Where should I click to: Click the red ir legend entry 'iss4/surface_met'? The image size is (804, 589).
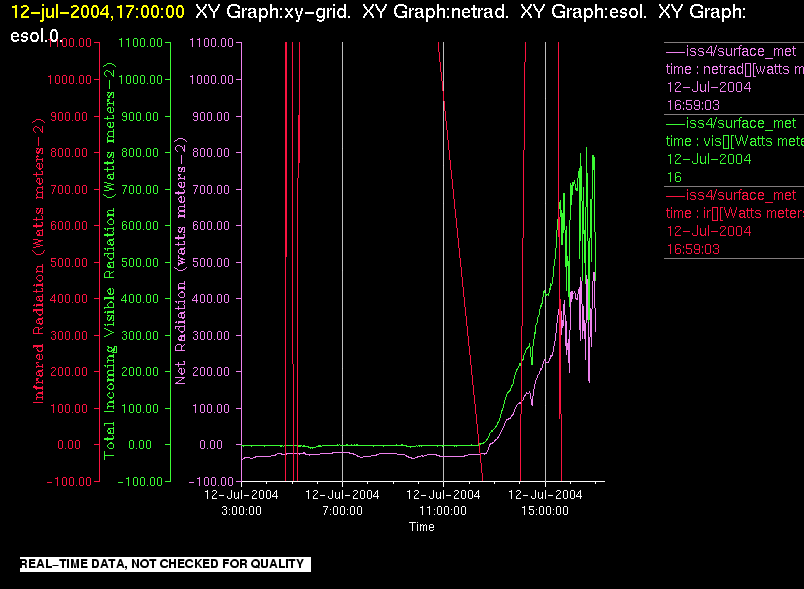[731, 195]
